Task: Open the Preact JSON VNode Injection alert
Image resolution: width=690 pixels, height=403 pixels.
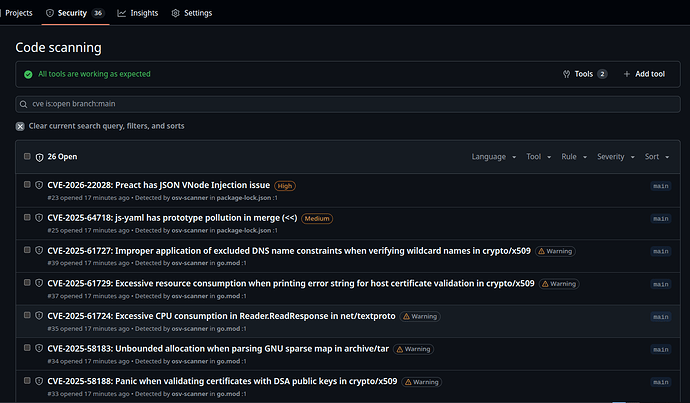Action: [159, 185]
